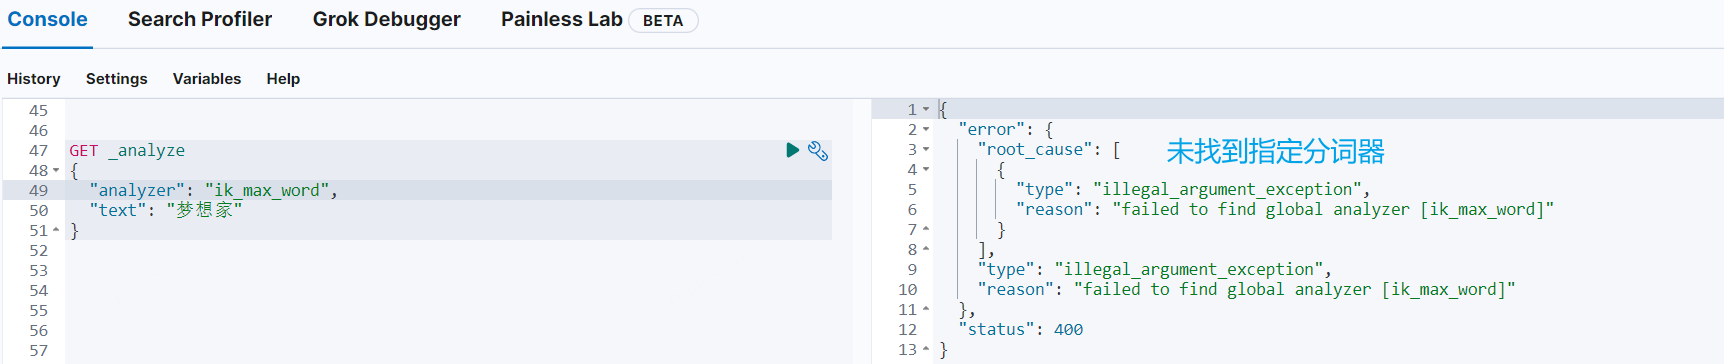
Task: Collapse the request body at line 48
Action: point(56,170)
